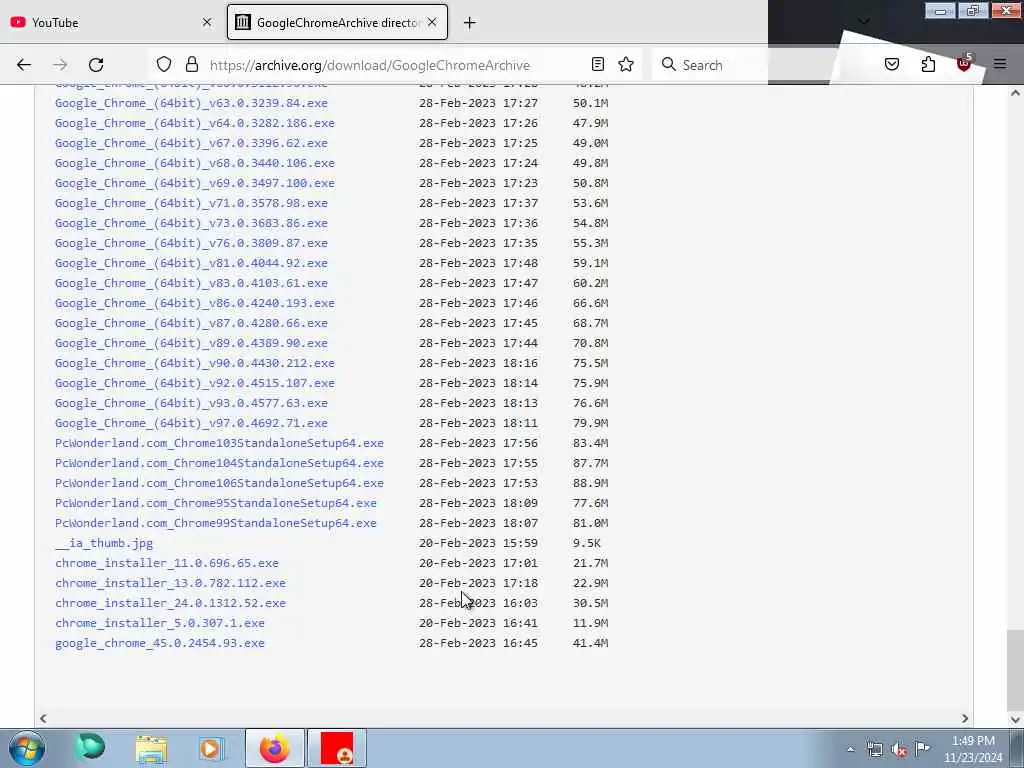
Task: Close the YouTube tab
Action: pyautogui.click(x=207, y=22)
